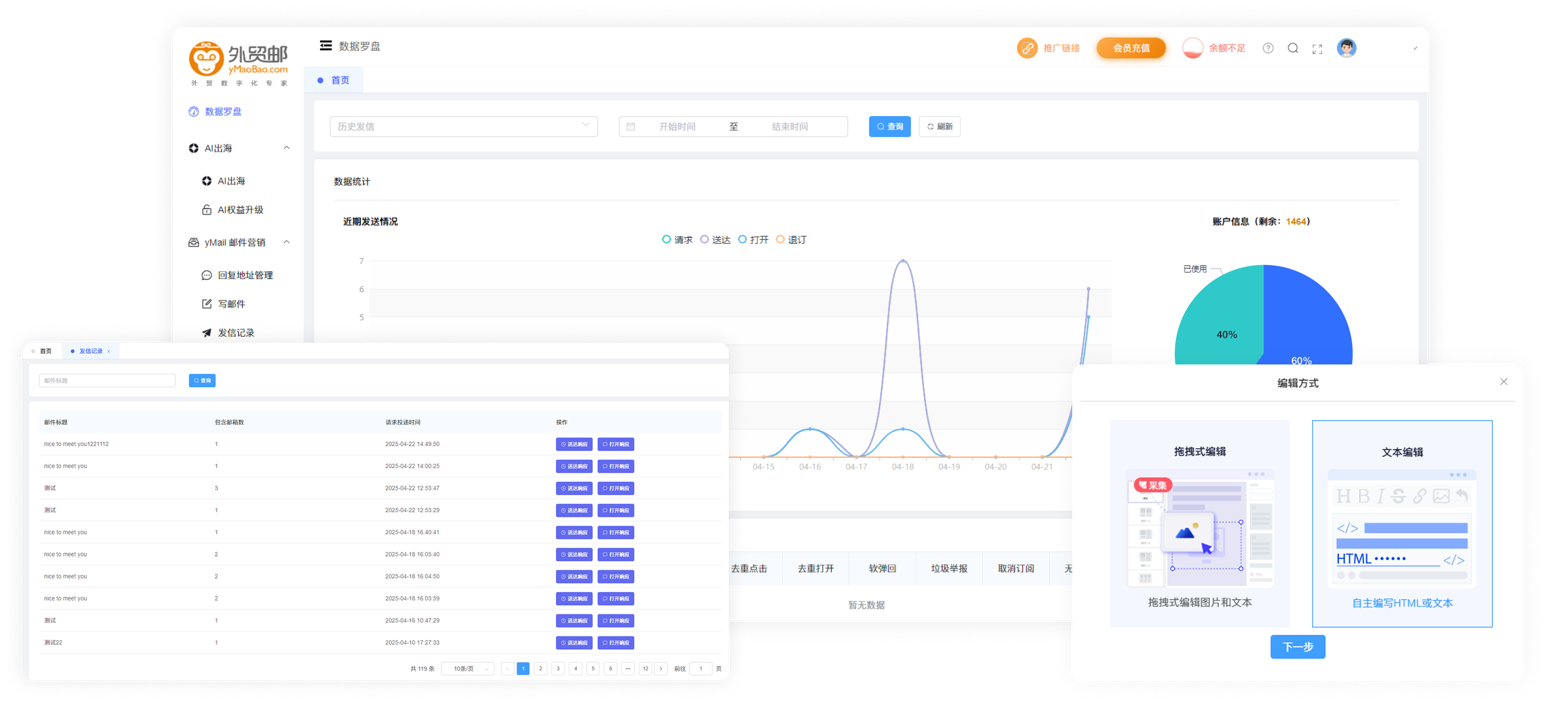Image resolution: width=1548 pixels, height=706 pixels.
Task: Open the 10条/页 page size dropdown
Action: 468,669
